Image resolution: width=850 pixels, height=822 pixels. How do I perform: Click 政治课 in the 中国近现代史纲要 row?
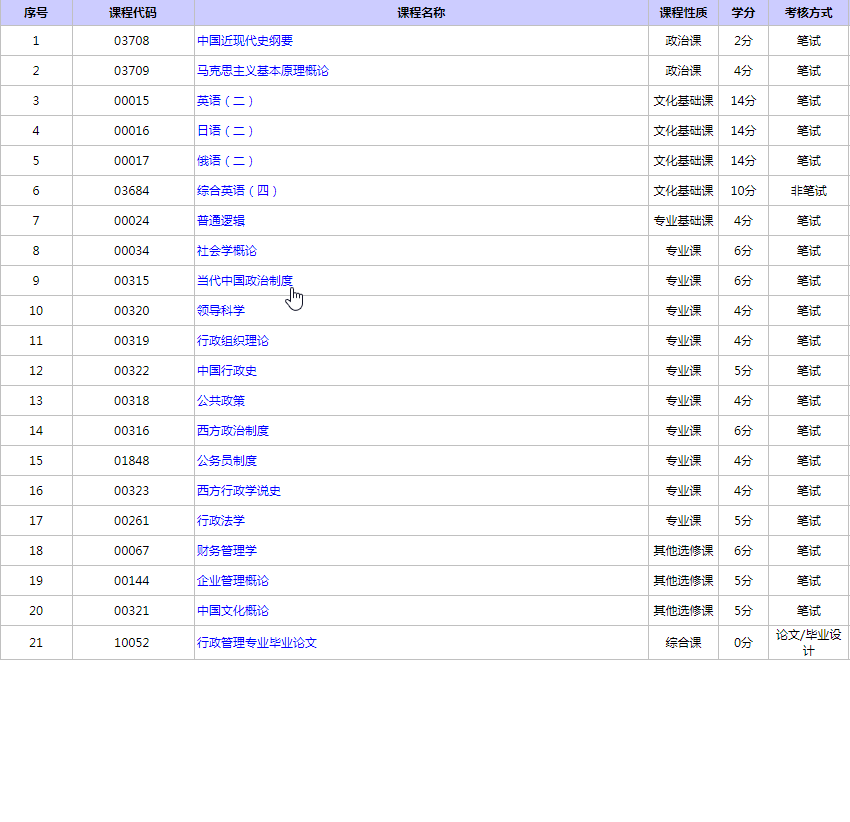[x=683, y=41]
